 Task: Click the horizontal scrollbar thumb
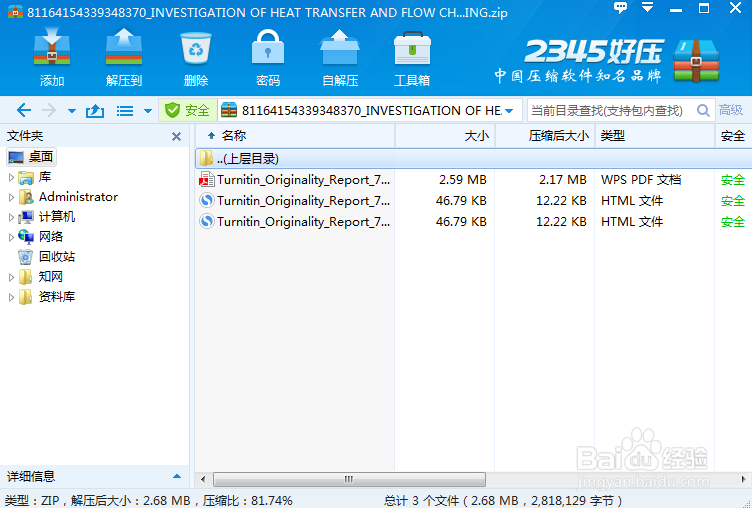pos(349,479)
